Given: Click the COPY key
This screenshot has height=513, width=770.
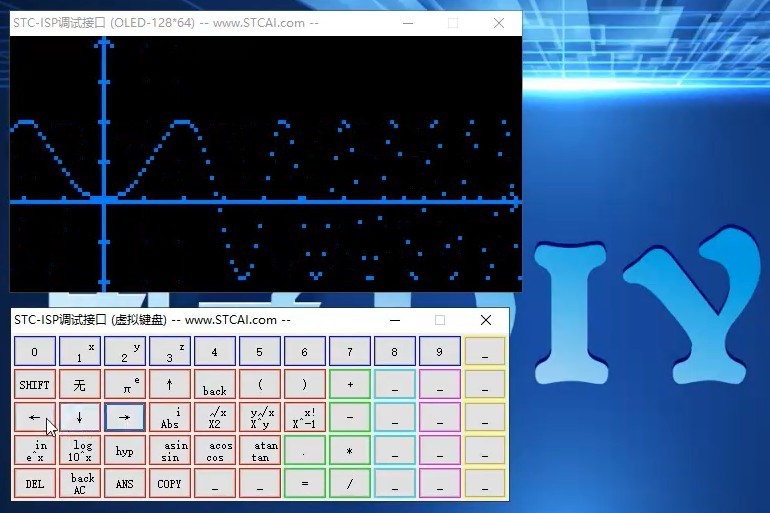Looking at the screenshot, I should (169, 484).
